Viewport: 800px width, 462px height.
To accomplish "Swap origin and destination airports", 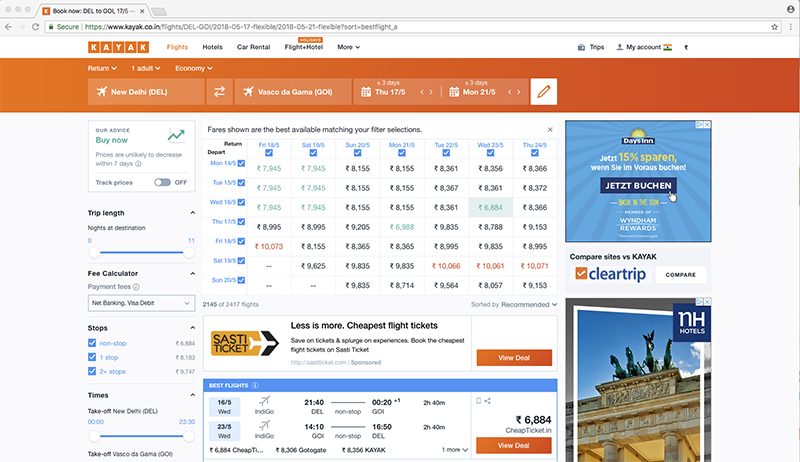I will [x=219, y=92].
